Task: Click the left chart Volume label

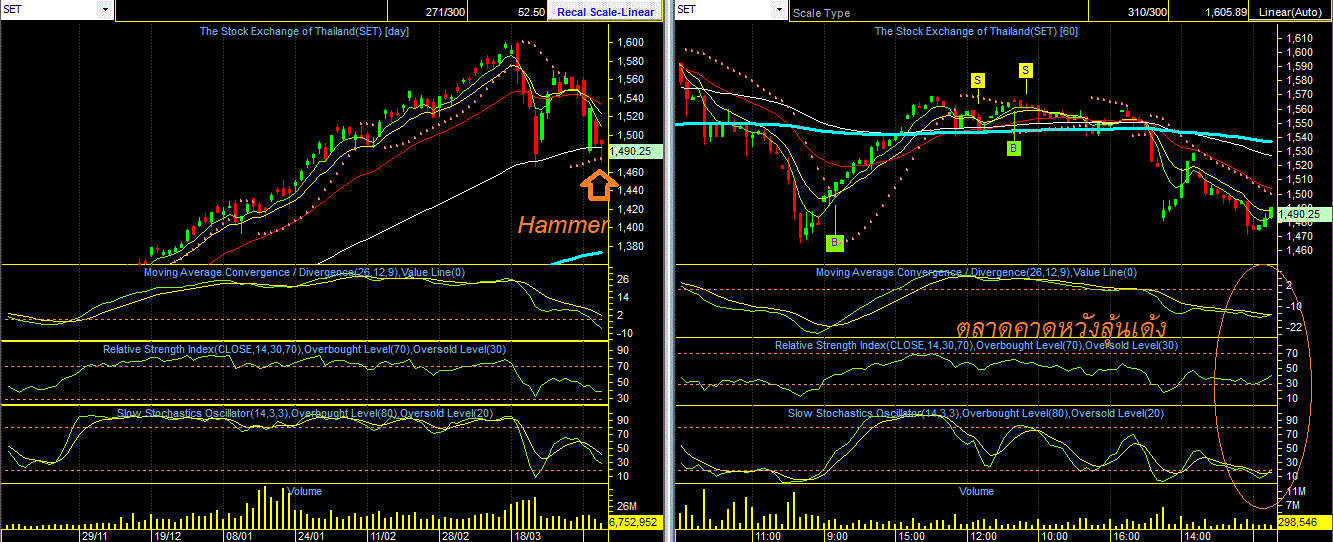Action: 304,491
